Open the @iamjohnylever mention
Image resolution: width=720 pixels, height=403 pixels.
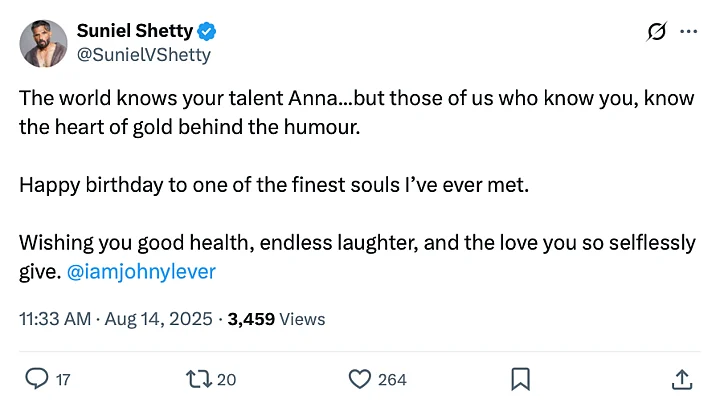pyautogui.click(x=140, y=271)
